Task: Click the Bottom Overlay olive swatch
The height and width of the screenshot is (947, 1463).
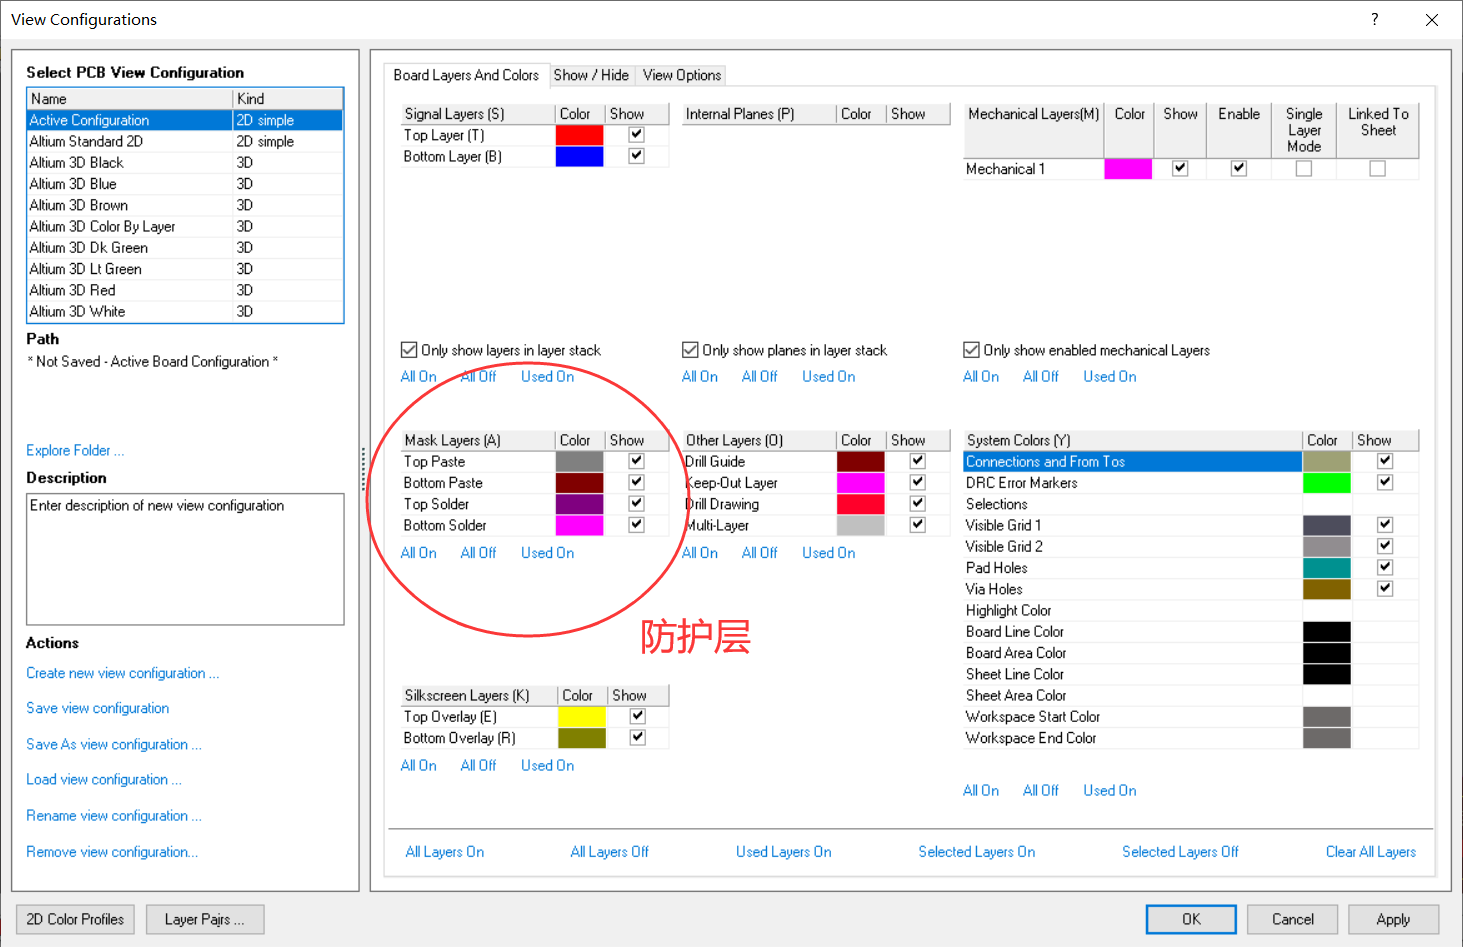Action: [582, 738]
